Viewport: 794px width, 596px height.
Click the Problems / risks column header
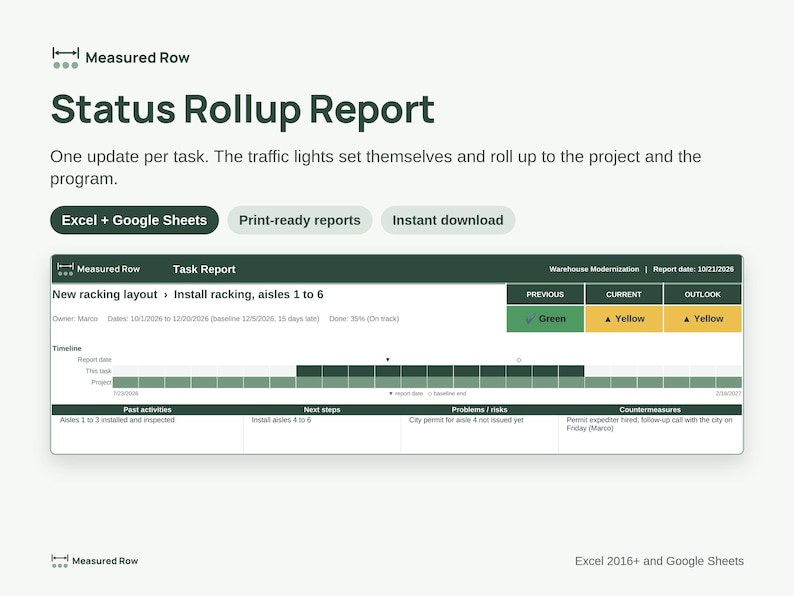click(480, 410)
